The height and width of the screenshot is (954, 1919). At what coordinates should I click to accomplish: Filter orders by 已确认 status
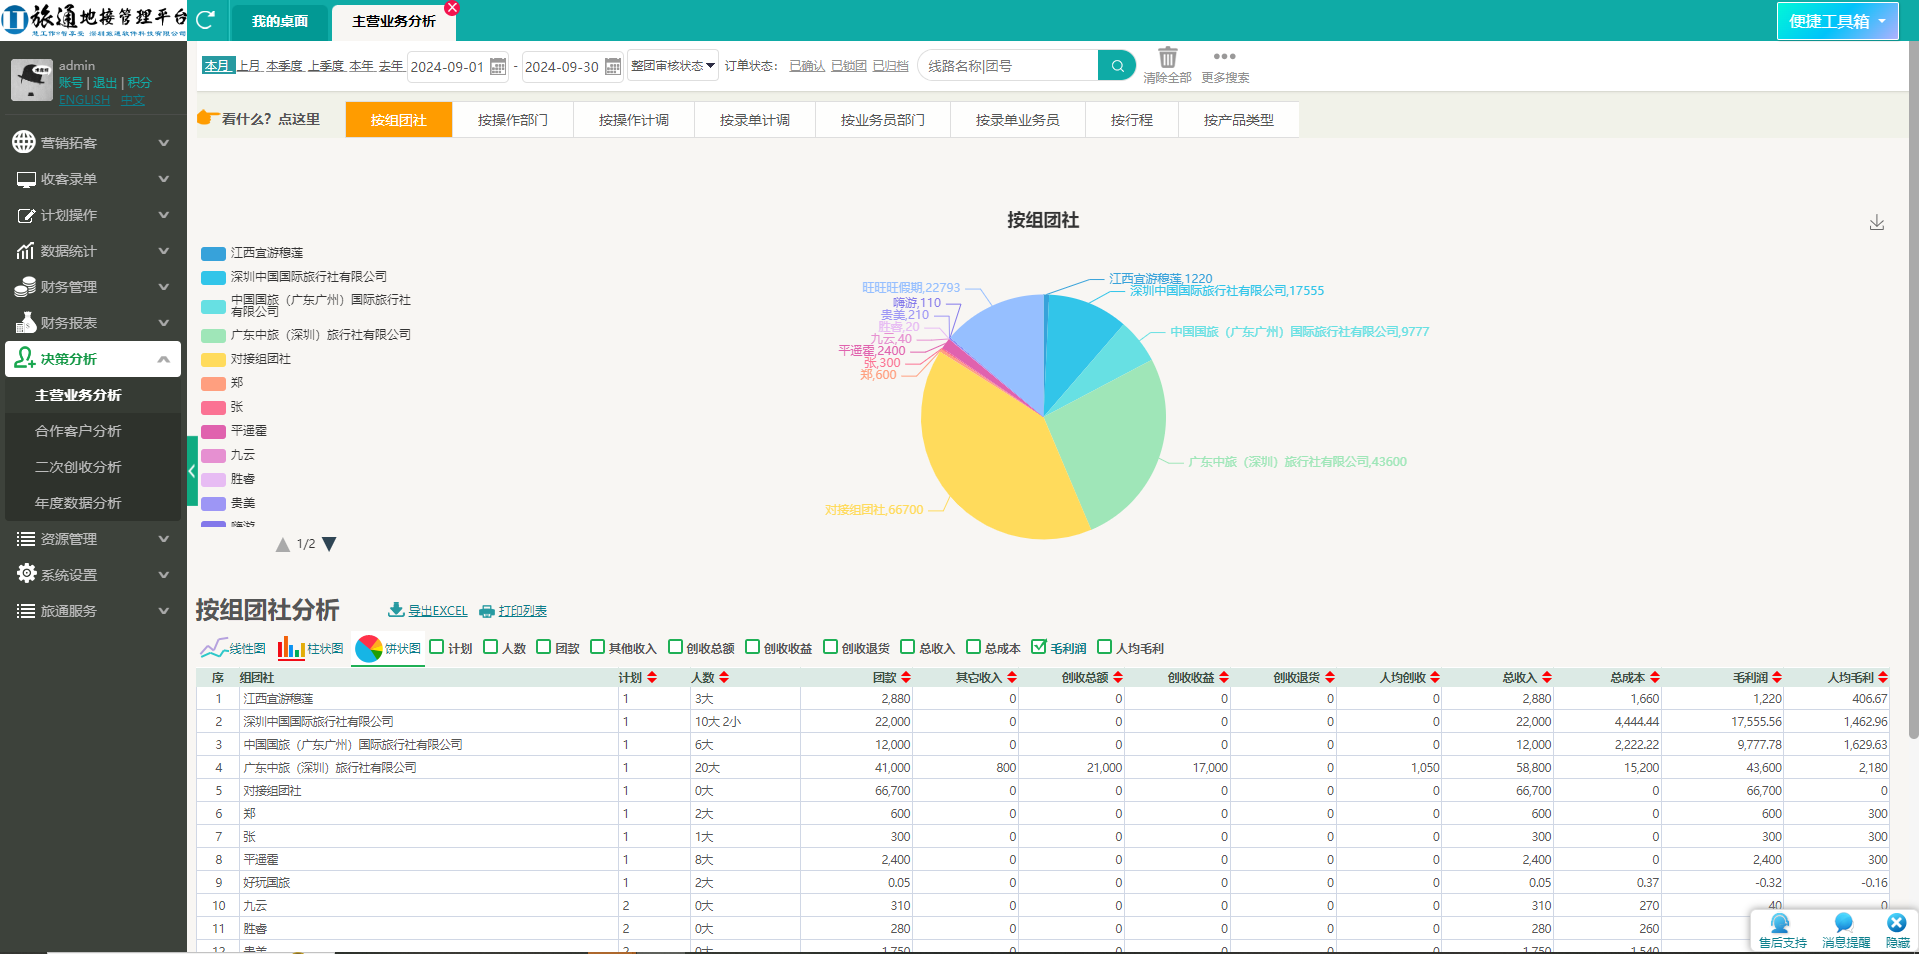[x=807, y=66]
